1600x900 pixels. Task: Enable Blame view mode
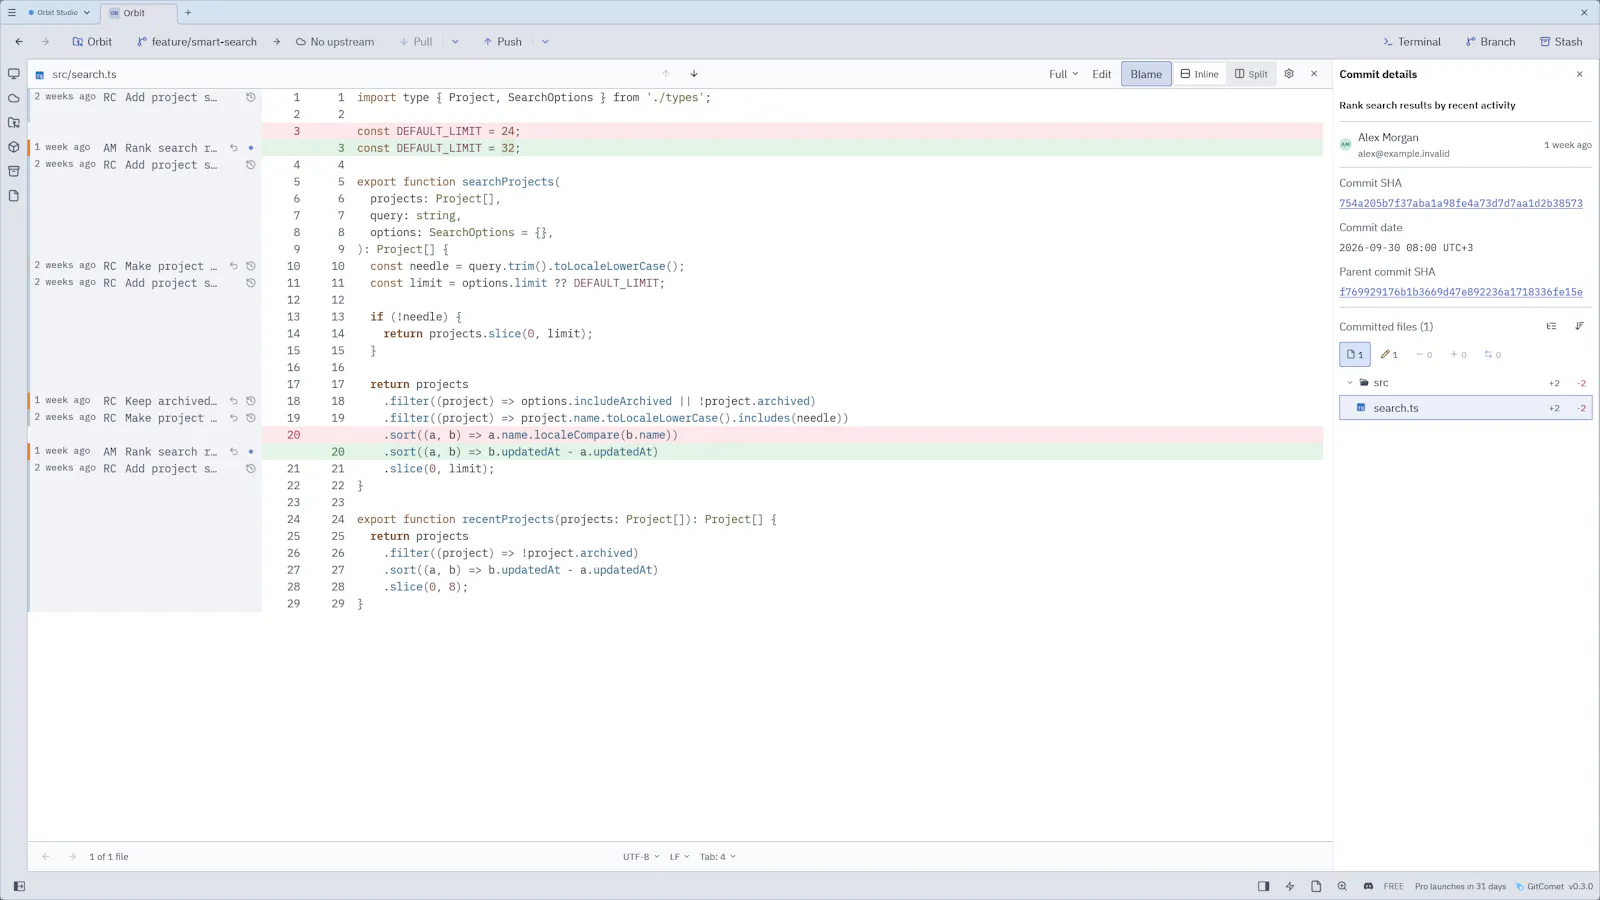(x=1146, y=74)
